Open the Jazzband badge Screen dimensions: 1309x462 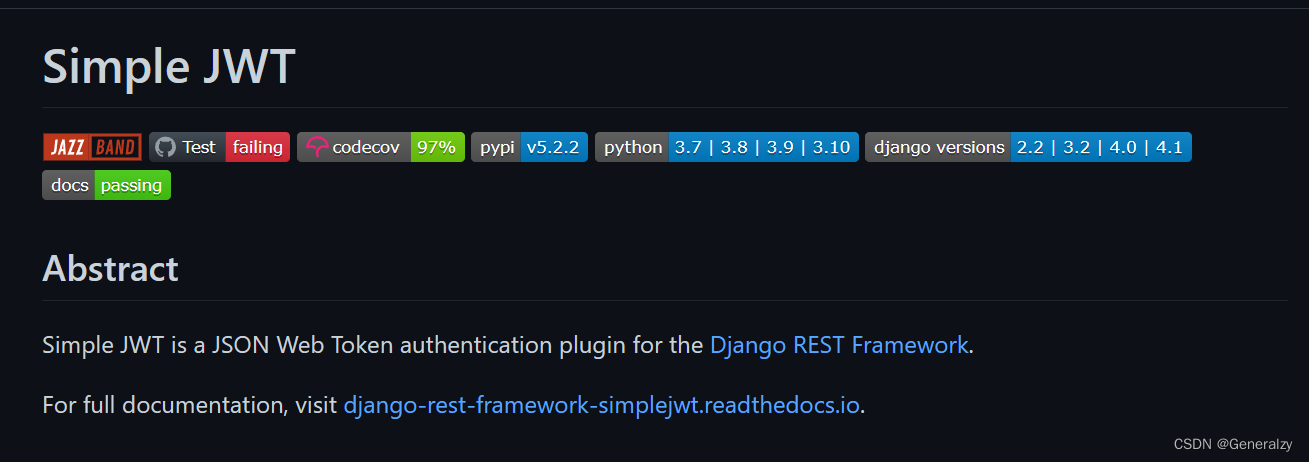click(92, 147)
